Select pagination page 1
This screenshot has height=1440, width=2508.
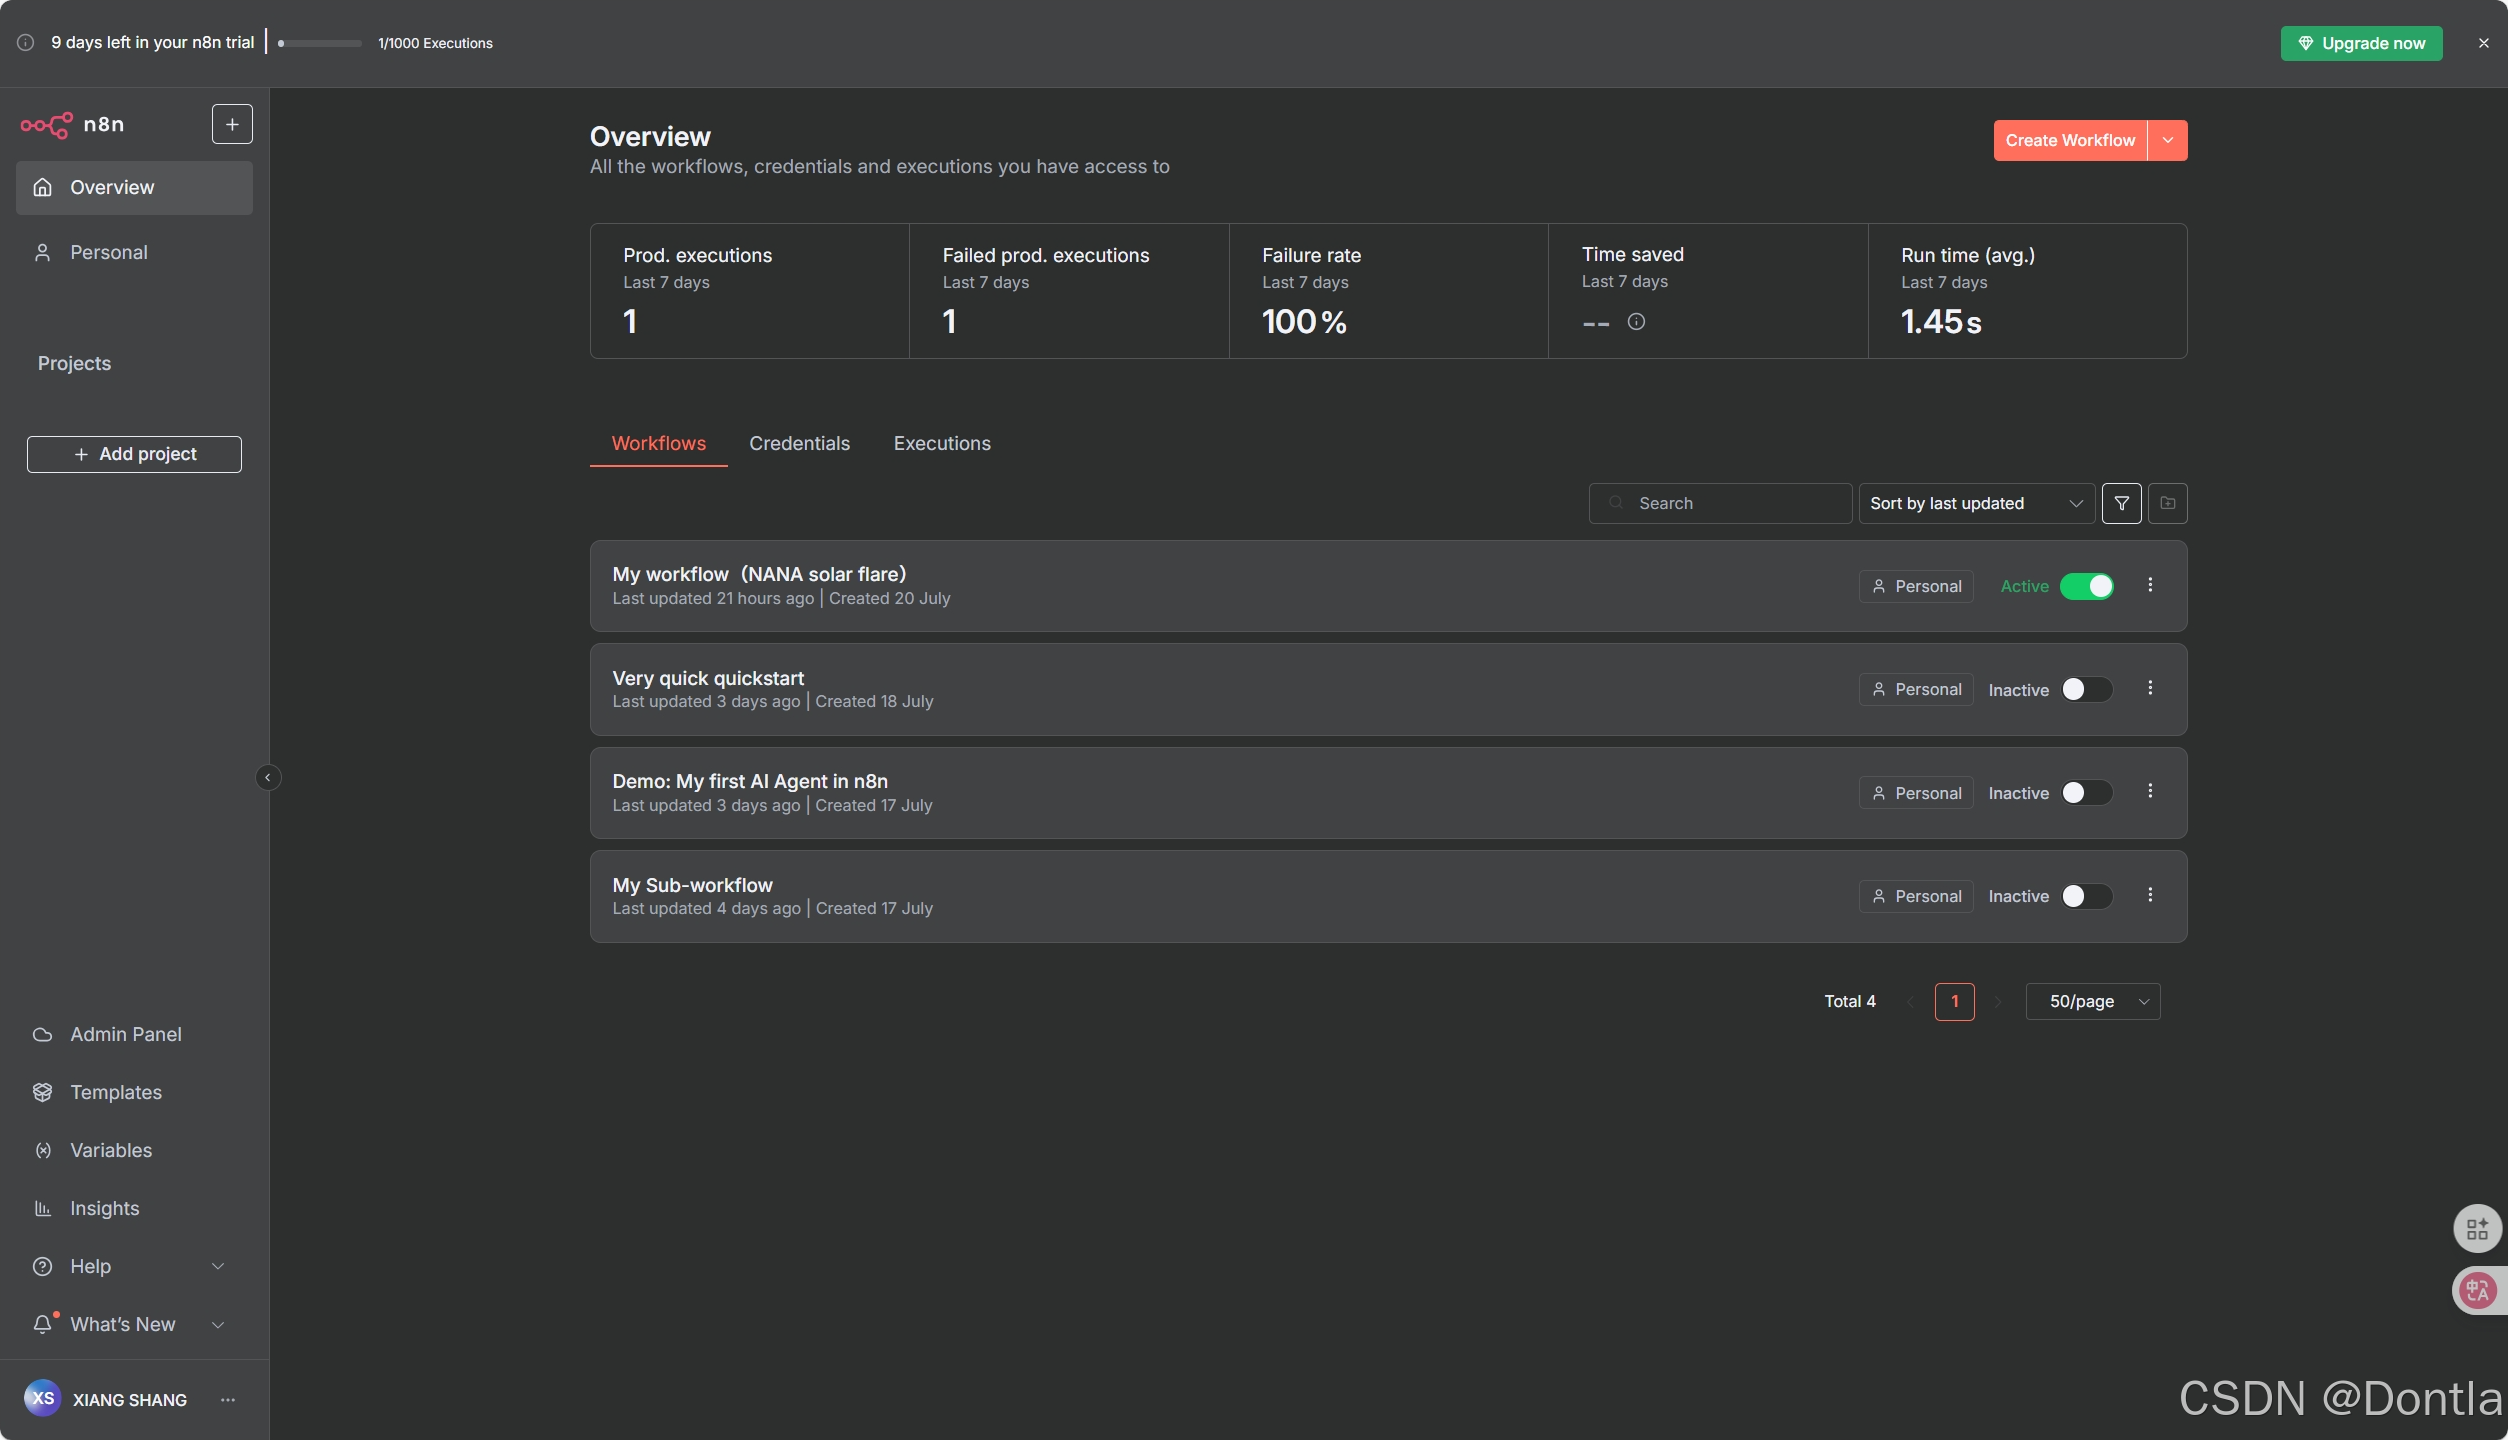pyautogui.click(x=1955, y=1002)
